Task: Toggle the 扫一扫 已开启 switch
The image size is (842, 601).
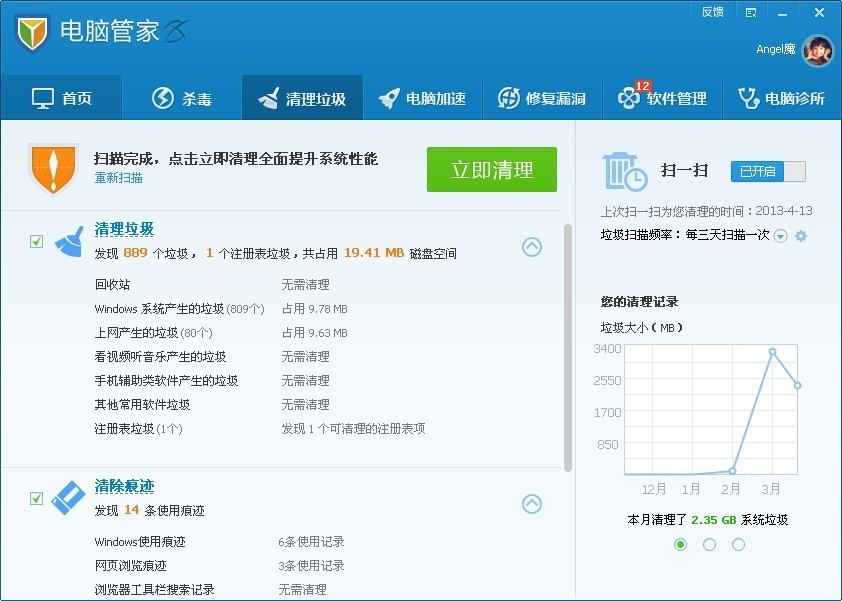Action: click(767, 171)
